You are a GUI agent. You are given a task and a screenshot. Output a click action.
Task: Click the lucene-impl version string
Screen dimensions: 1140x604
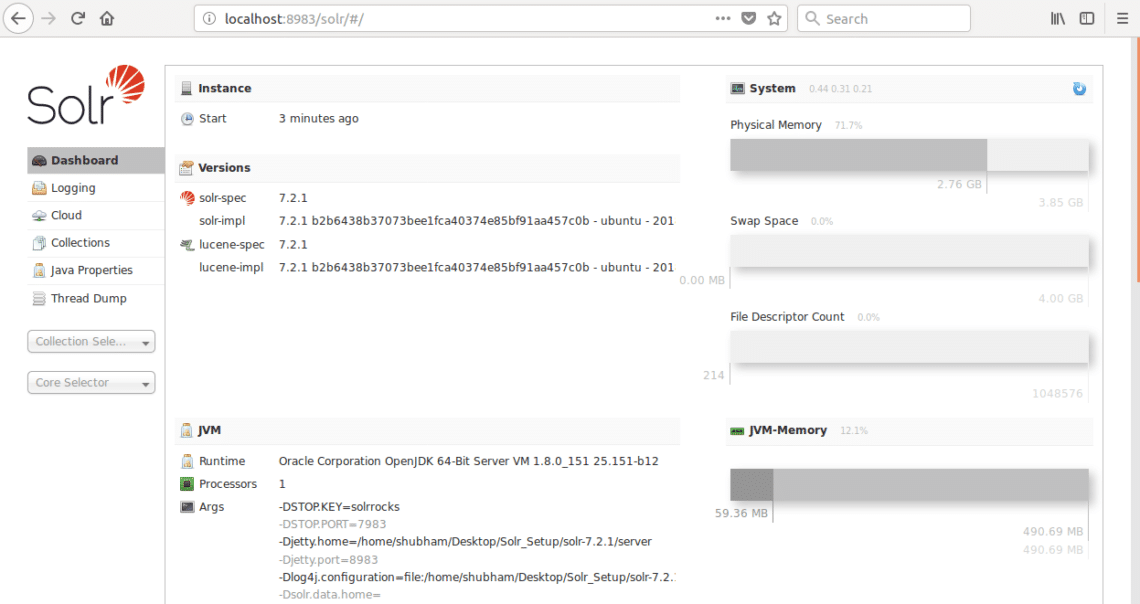pyautogui.click(x=476, y=267)
